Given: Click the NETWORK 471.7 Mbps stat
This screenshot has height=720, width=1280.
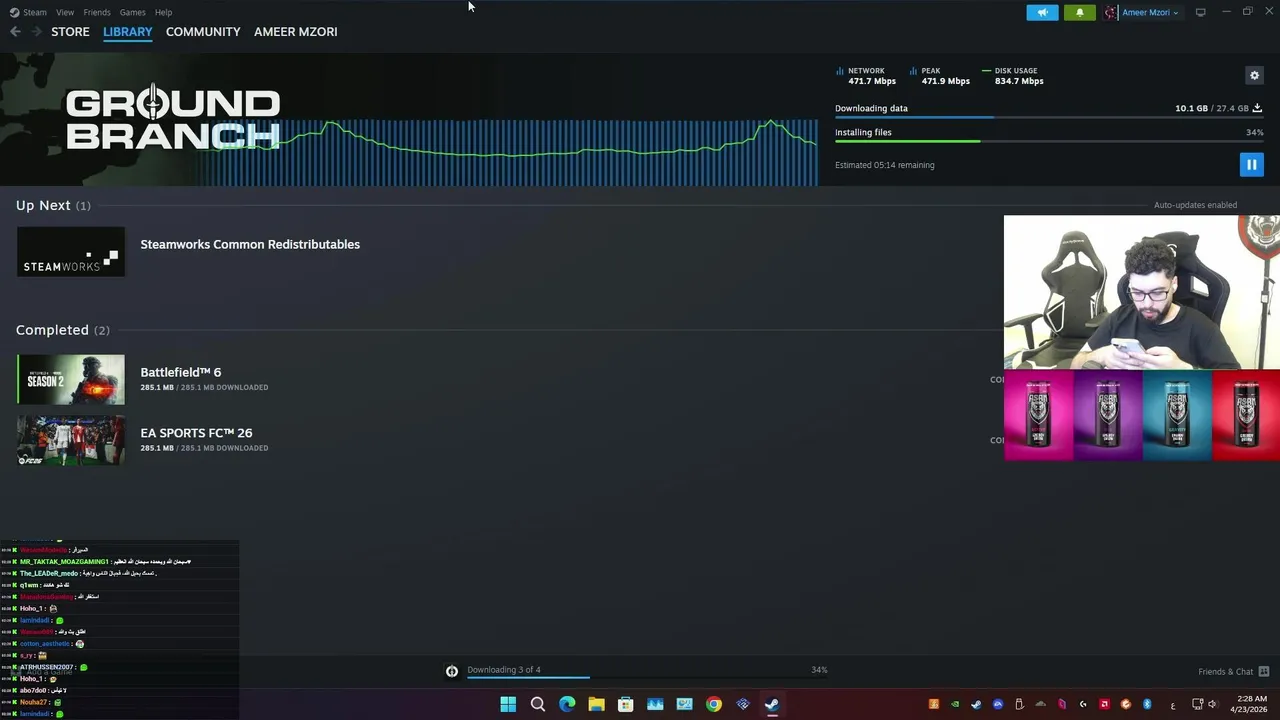Looking at the screenshot, I should [866, 76].
